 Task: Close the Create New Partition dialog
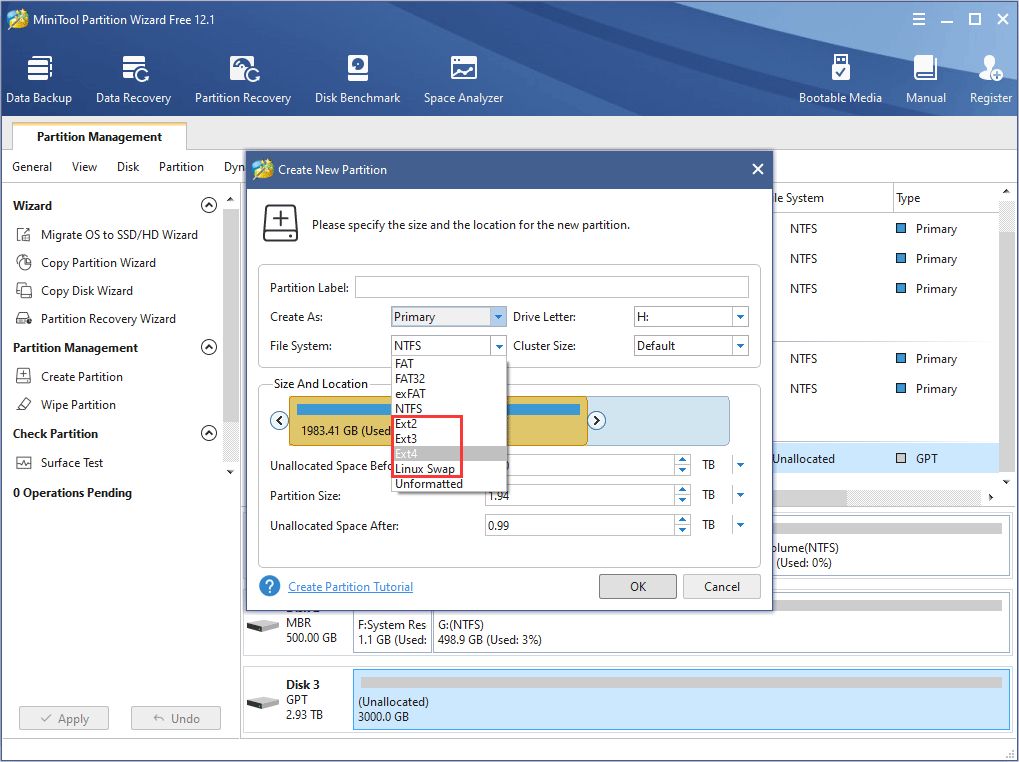pos(758,169)
